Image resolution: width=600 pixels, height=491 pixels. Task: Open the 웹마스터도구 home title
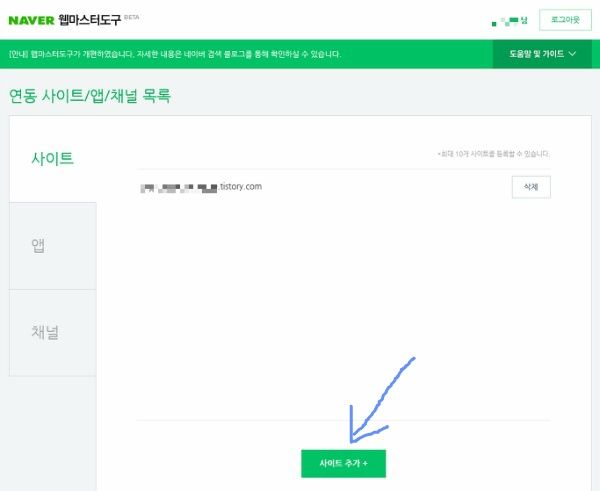pos(90,20)
